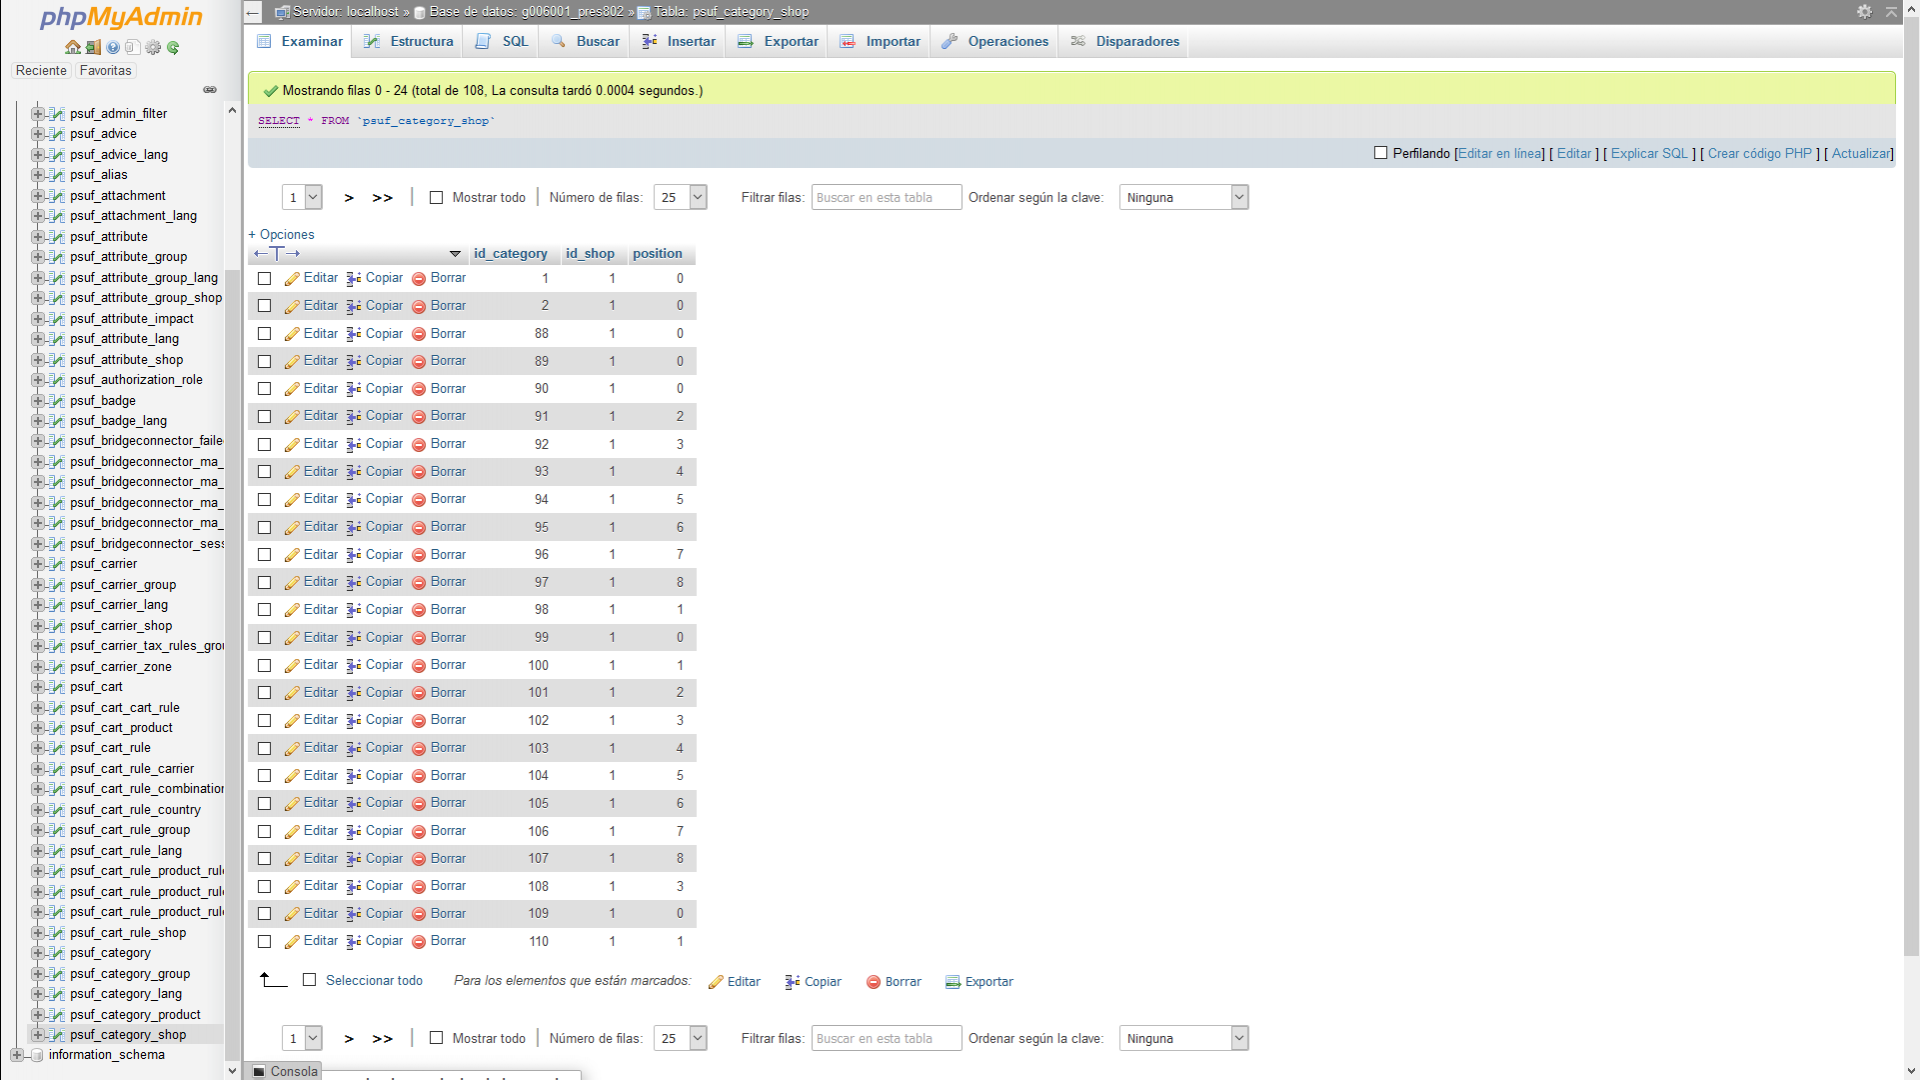
Task: Open the navigation panel settings gear icon
Action: click(x=153, y=47)
